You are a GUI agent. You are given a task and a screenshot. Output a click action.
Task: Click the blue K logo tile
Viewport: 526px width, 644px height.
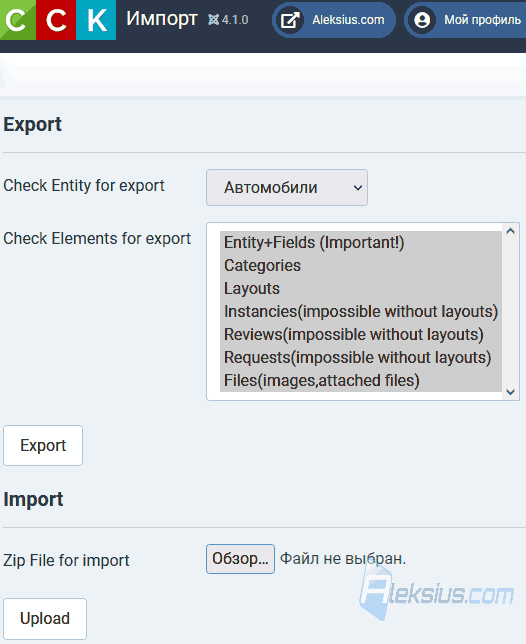(96, 20)
